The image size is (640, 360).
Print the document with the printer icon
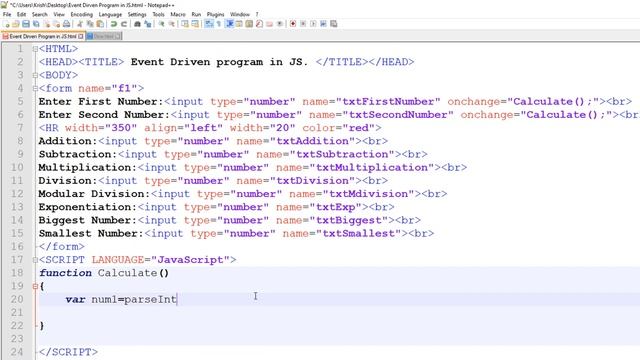click(66, 24)
